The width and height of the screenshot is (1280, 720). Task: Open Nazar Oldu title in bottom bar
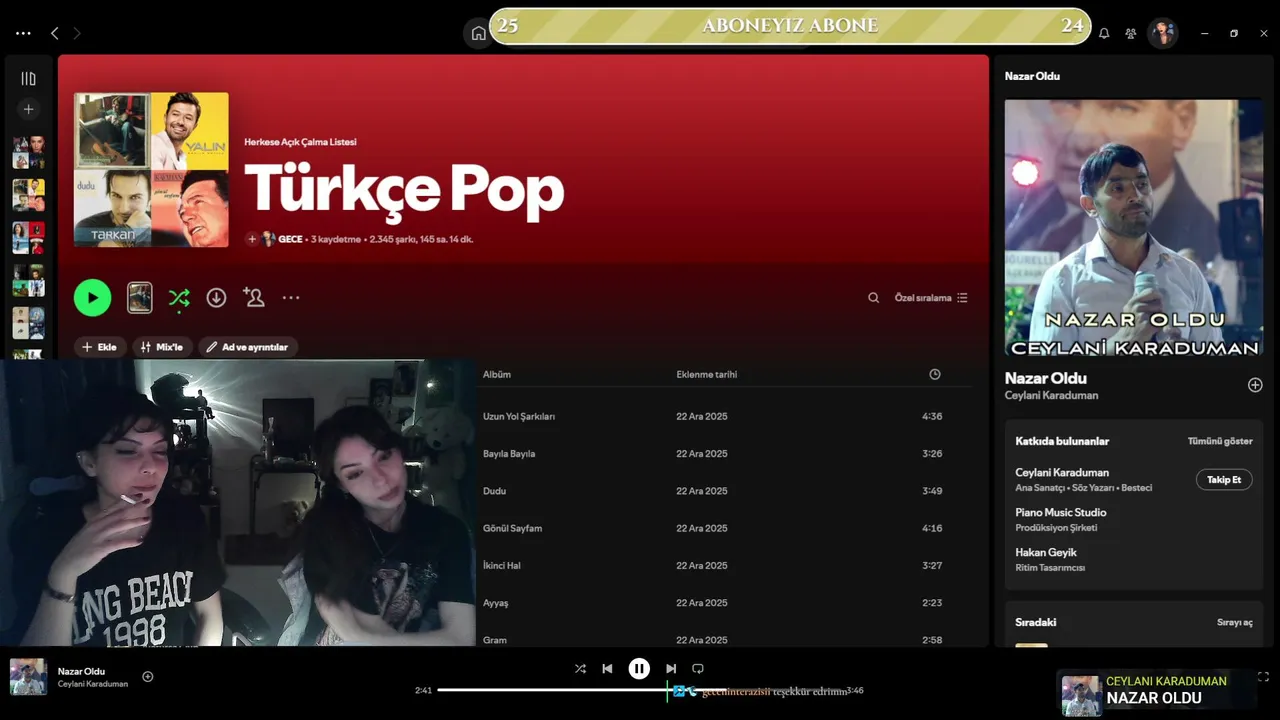pyautogui.click(x=81, y=671)
